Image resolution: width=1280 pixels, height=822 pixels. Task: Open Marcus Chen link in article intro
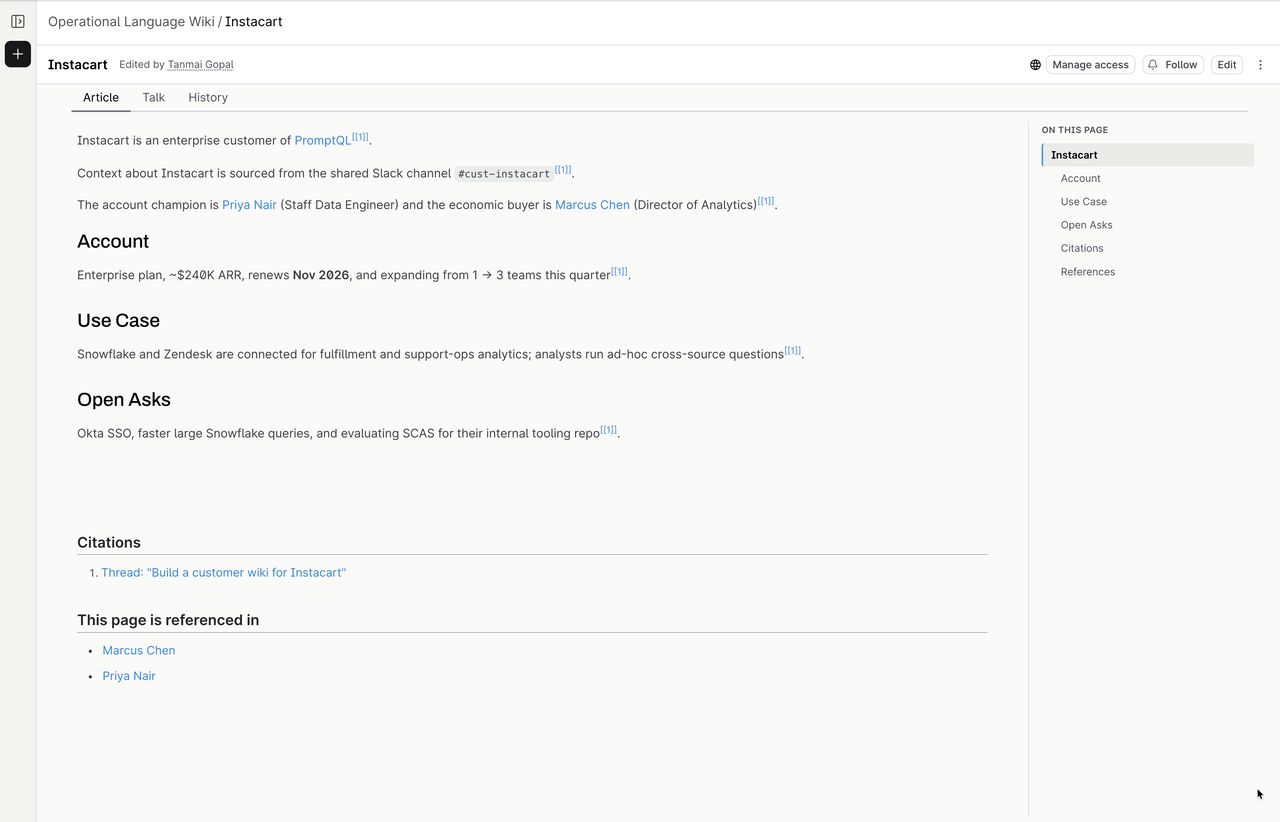[592, 205]
